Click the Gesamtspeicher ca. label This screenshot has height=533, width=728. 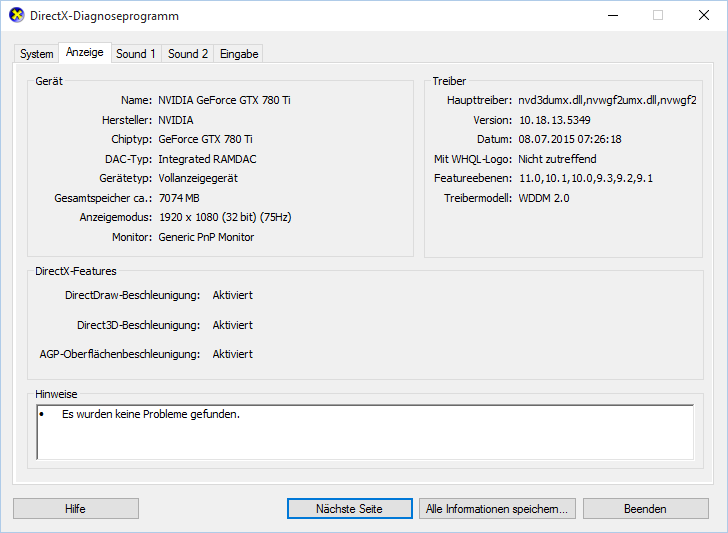pos(103,198)
